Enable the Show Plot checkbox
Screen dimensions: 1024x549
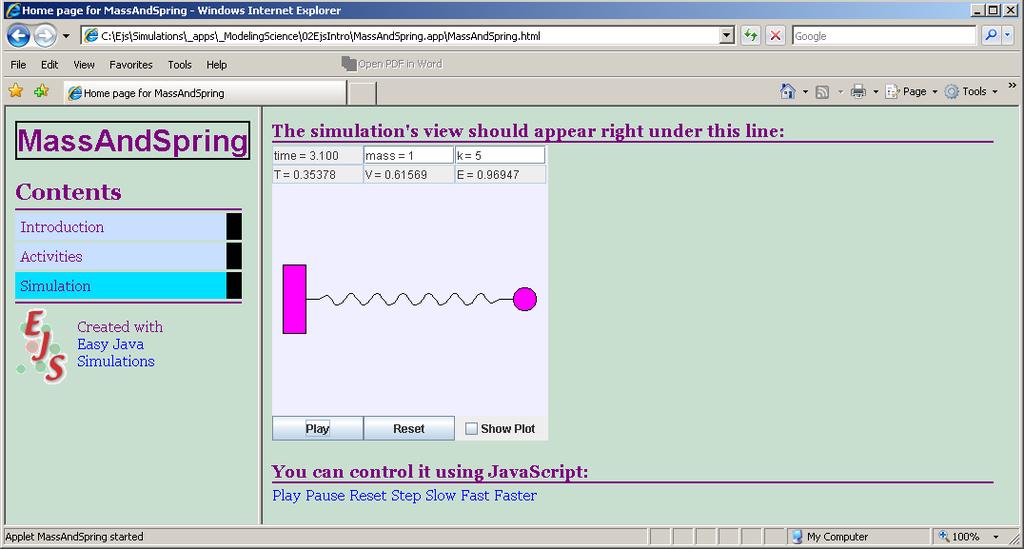point(471,429)
